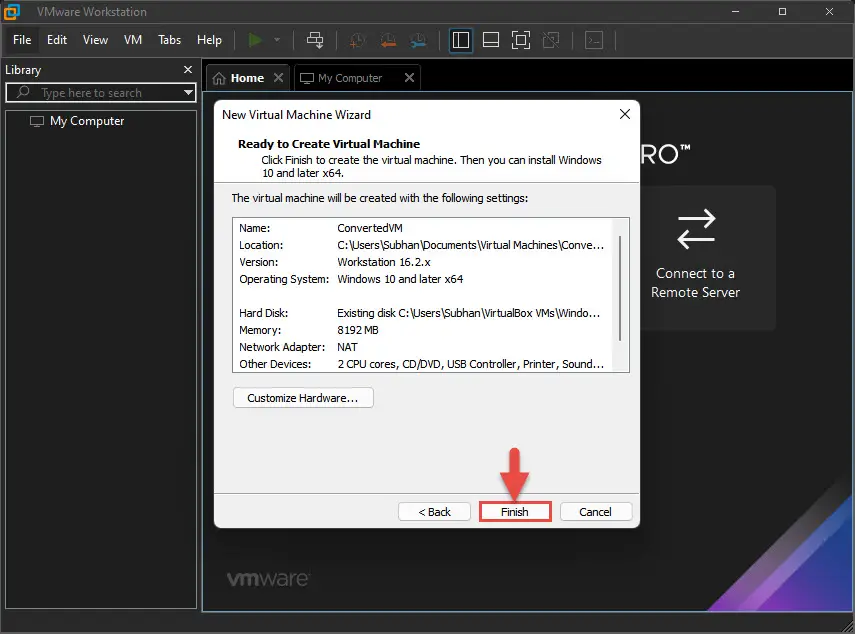Toggle the thumbnail bar view icon
The image size is (855, 634).
coord(491,40)
